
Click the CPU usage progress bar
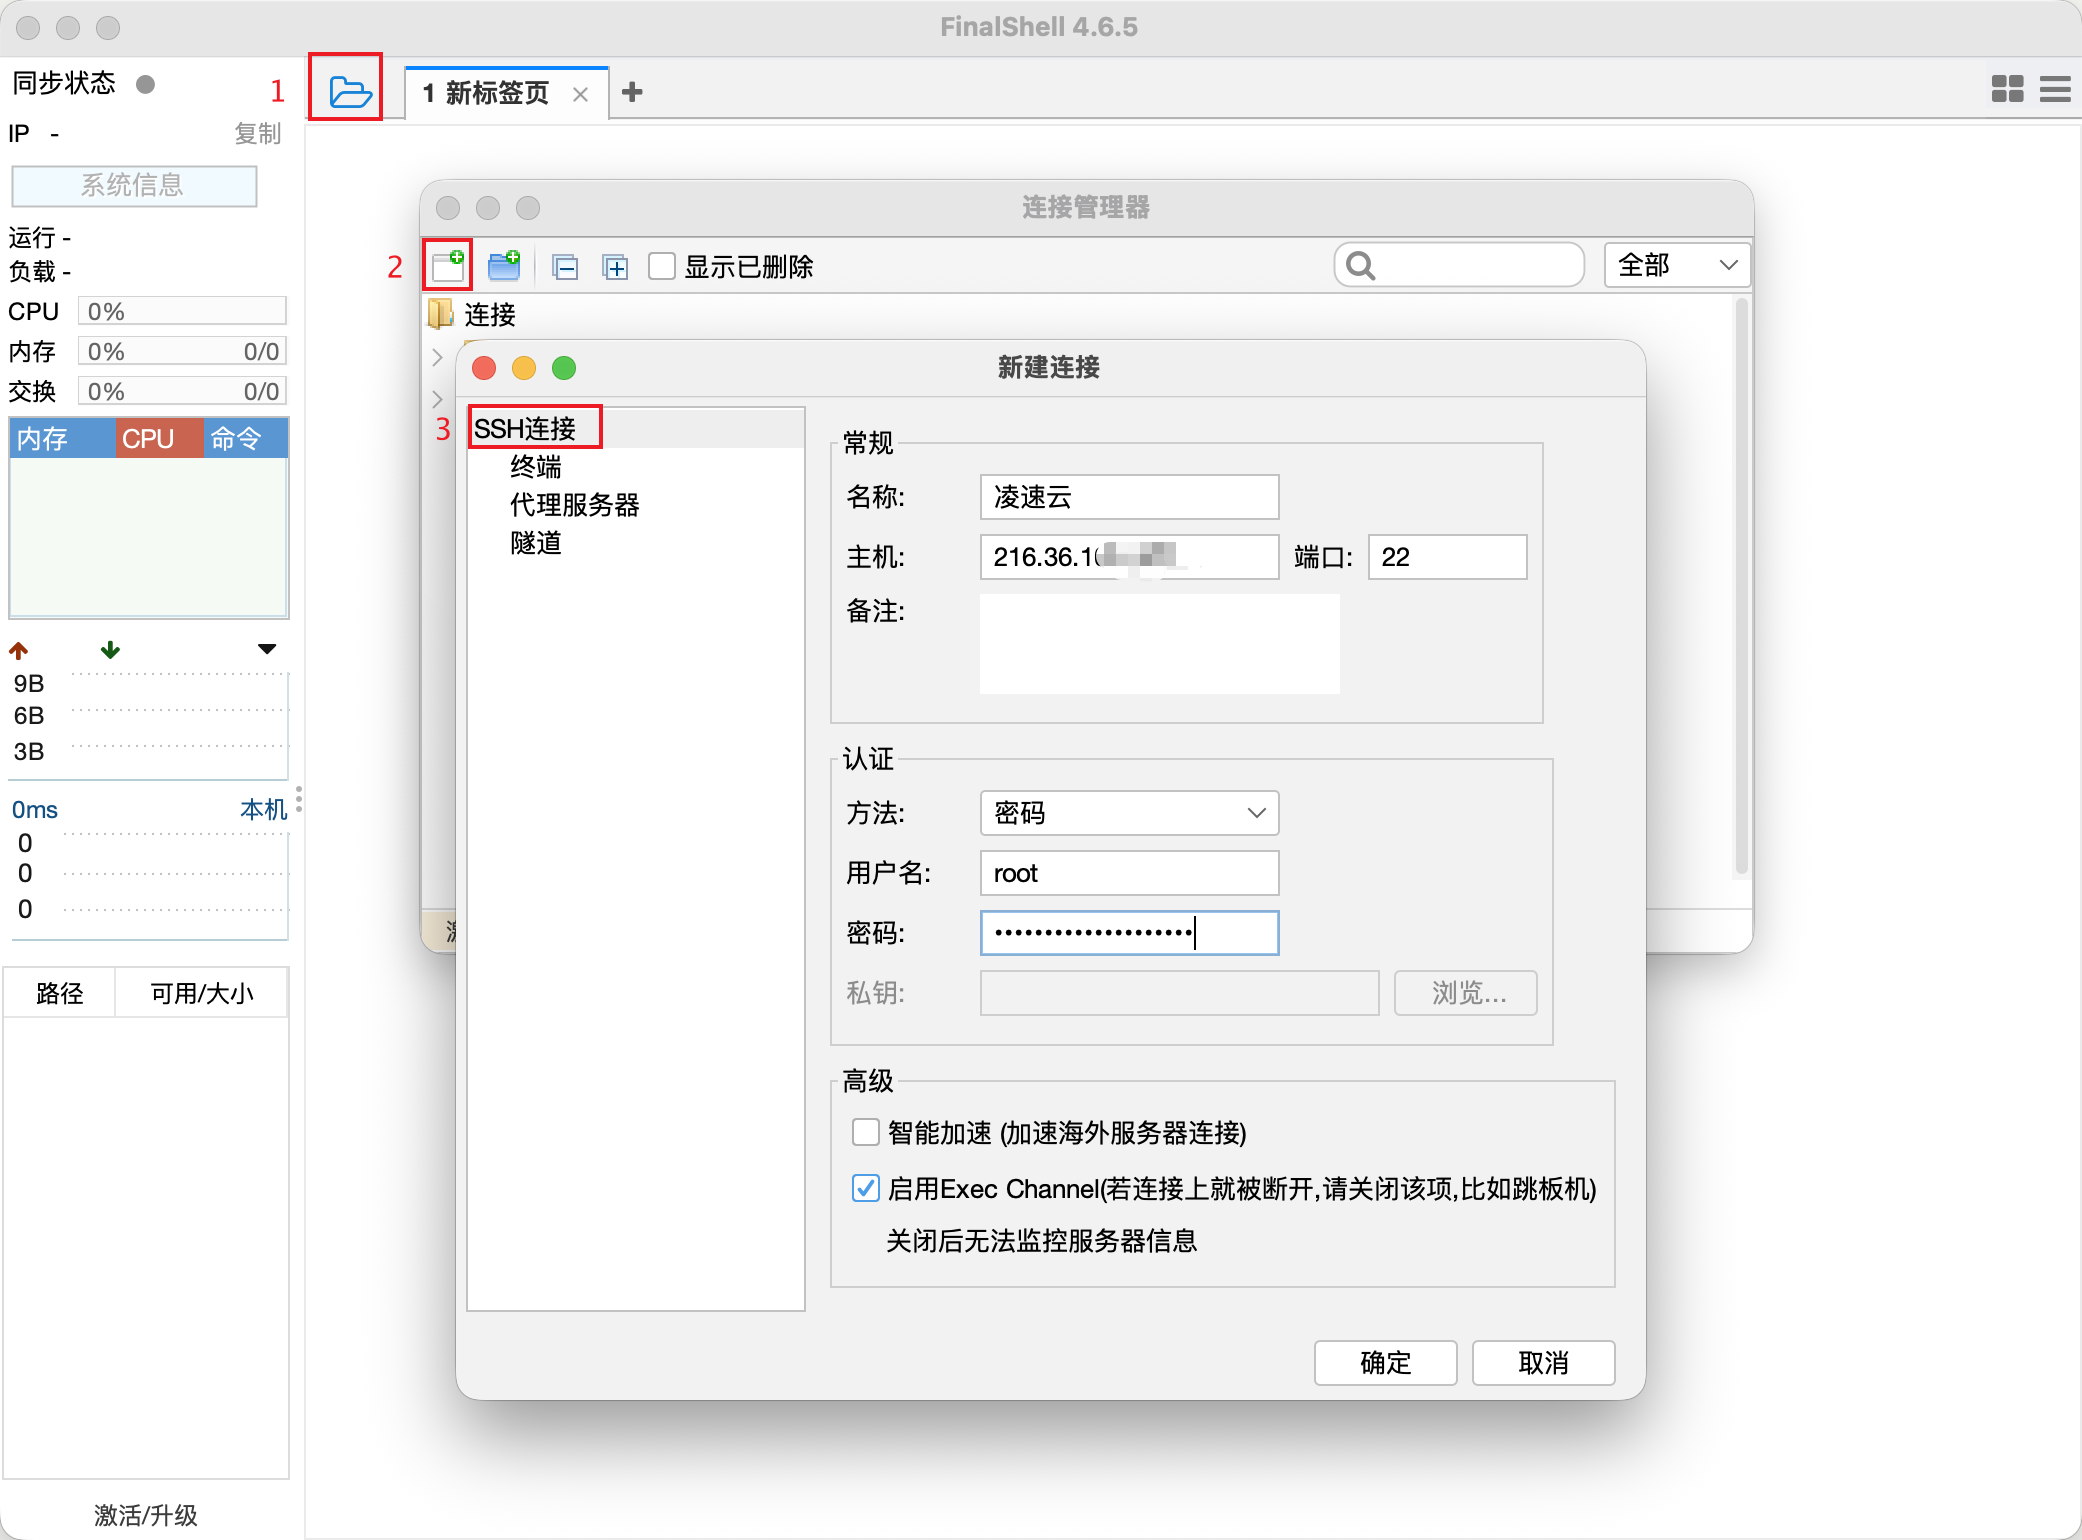[182, 311]
